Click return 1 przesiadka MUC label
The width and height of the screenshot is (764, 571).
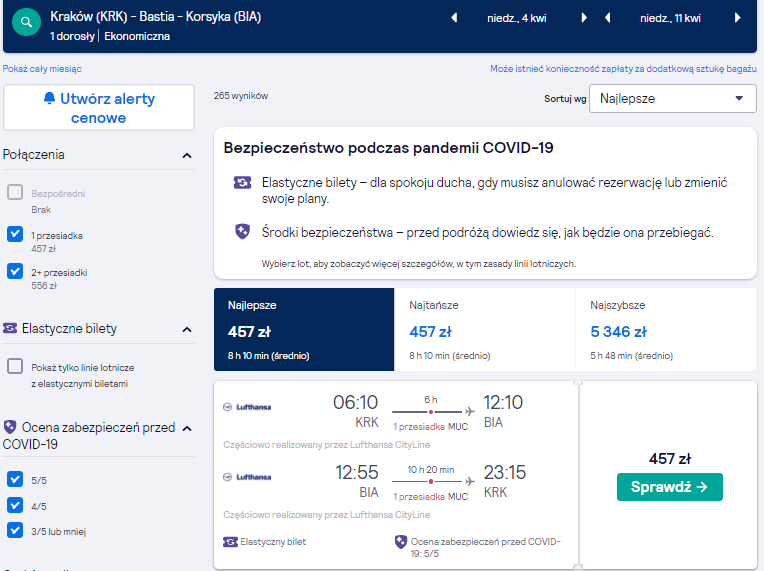(431, 496)
